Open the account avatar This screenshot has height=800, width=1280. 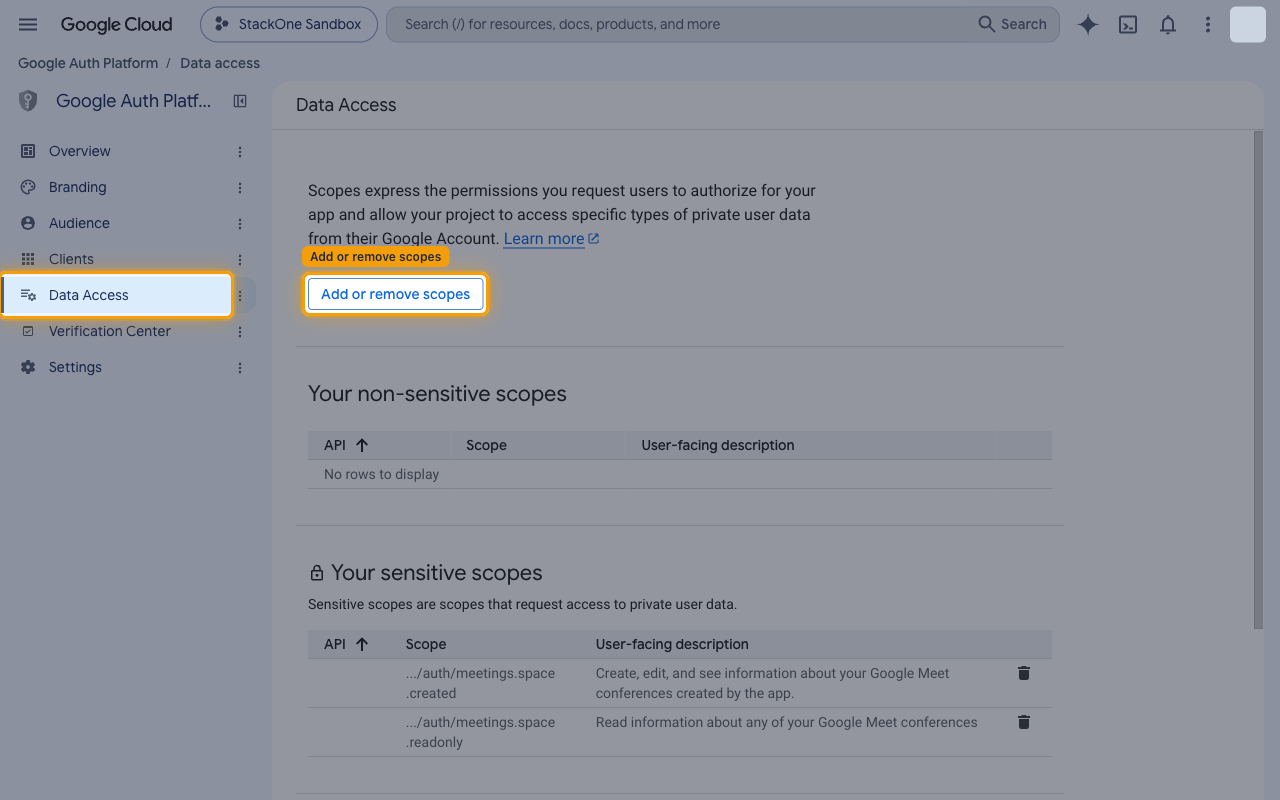point(1248,24)
